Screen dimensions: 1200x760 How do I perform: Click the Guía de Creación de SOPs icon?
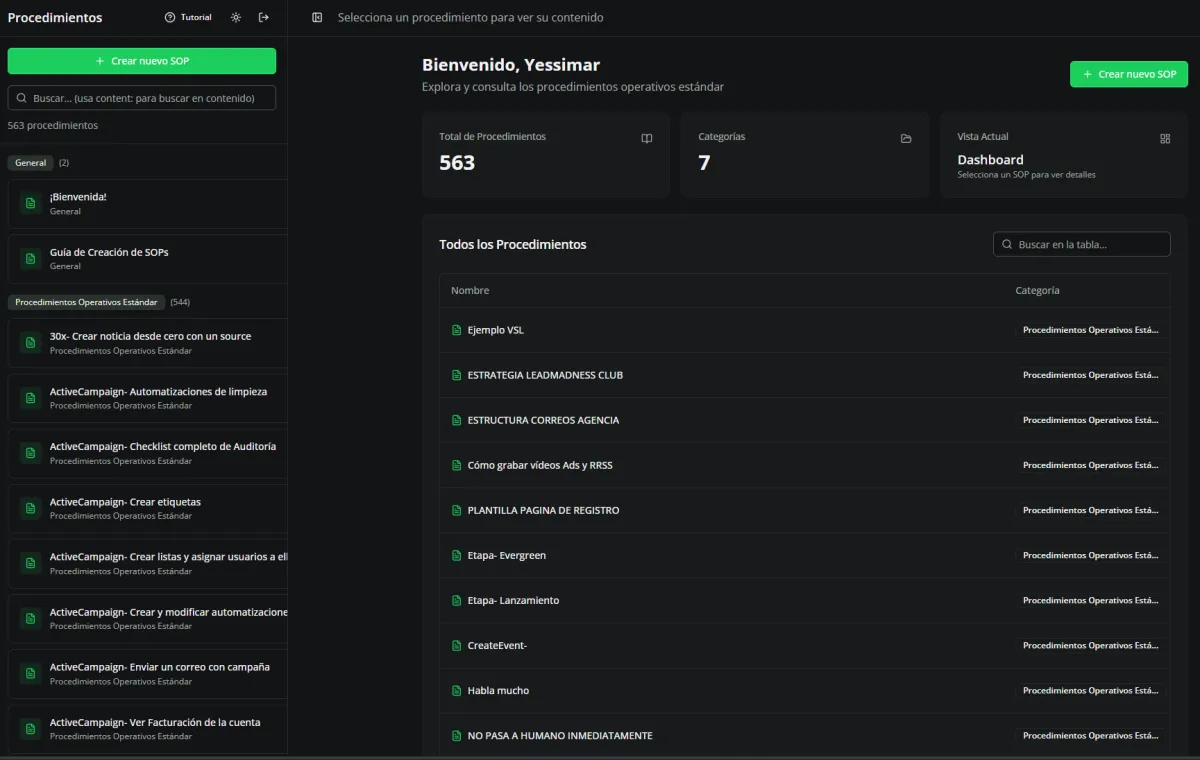pyautogui.click(x=31, y=259)
